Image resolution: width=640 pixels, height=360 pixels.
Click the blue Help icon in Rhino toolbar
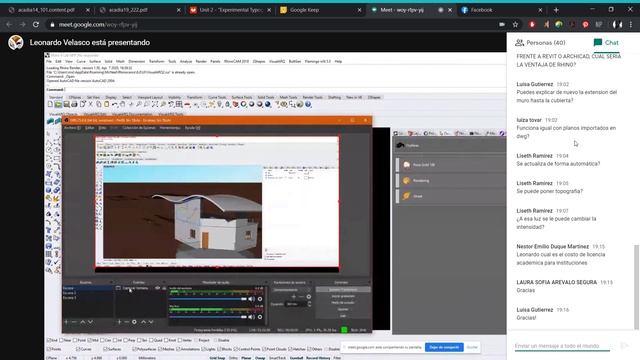[308, 104]
